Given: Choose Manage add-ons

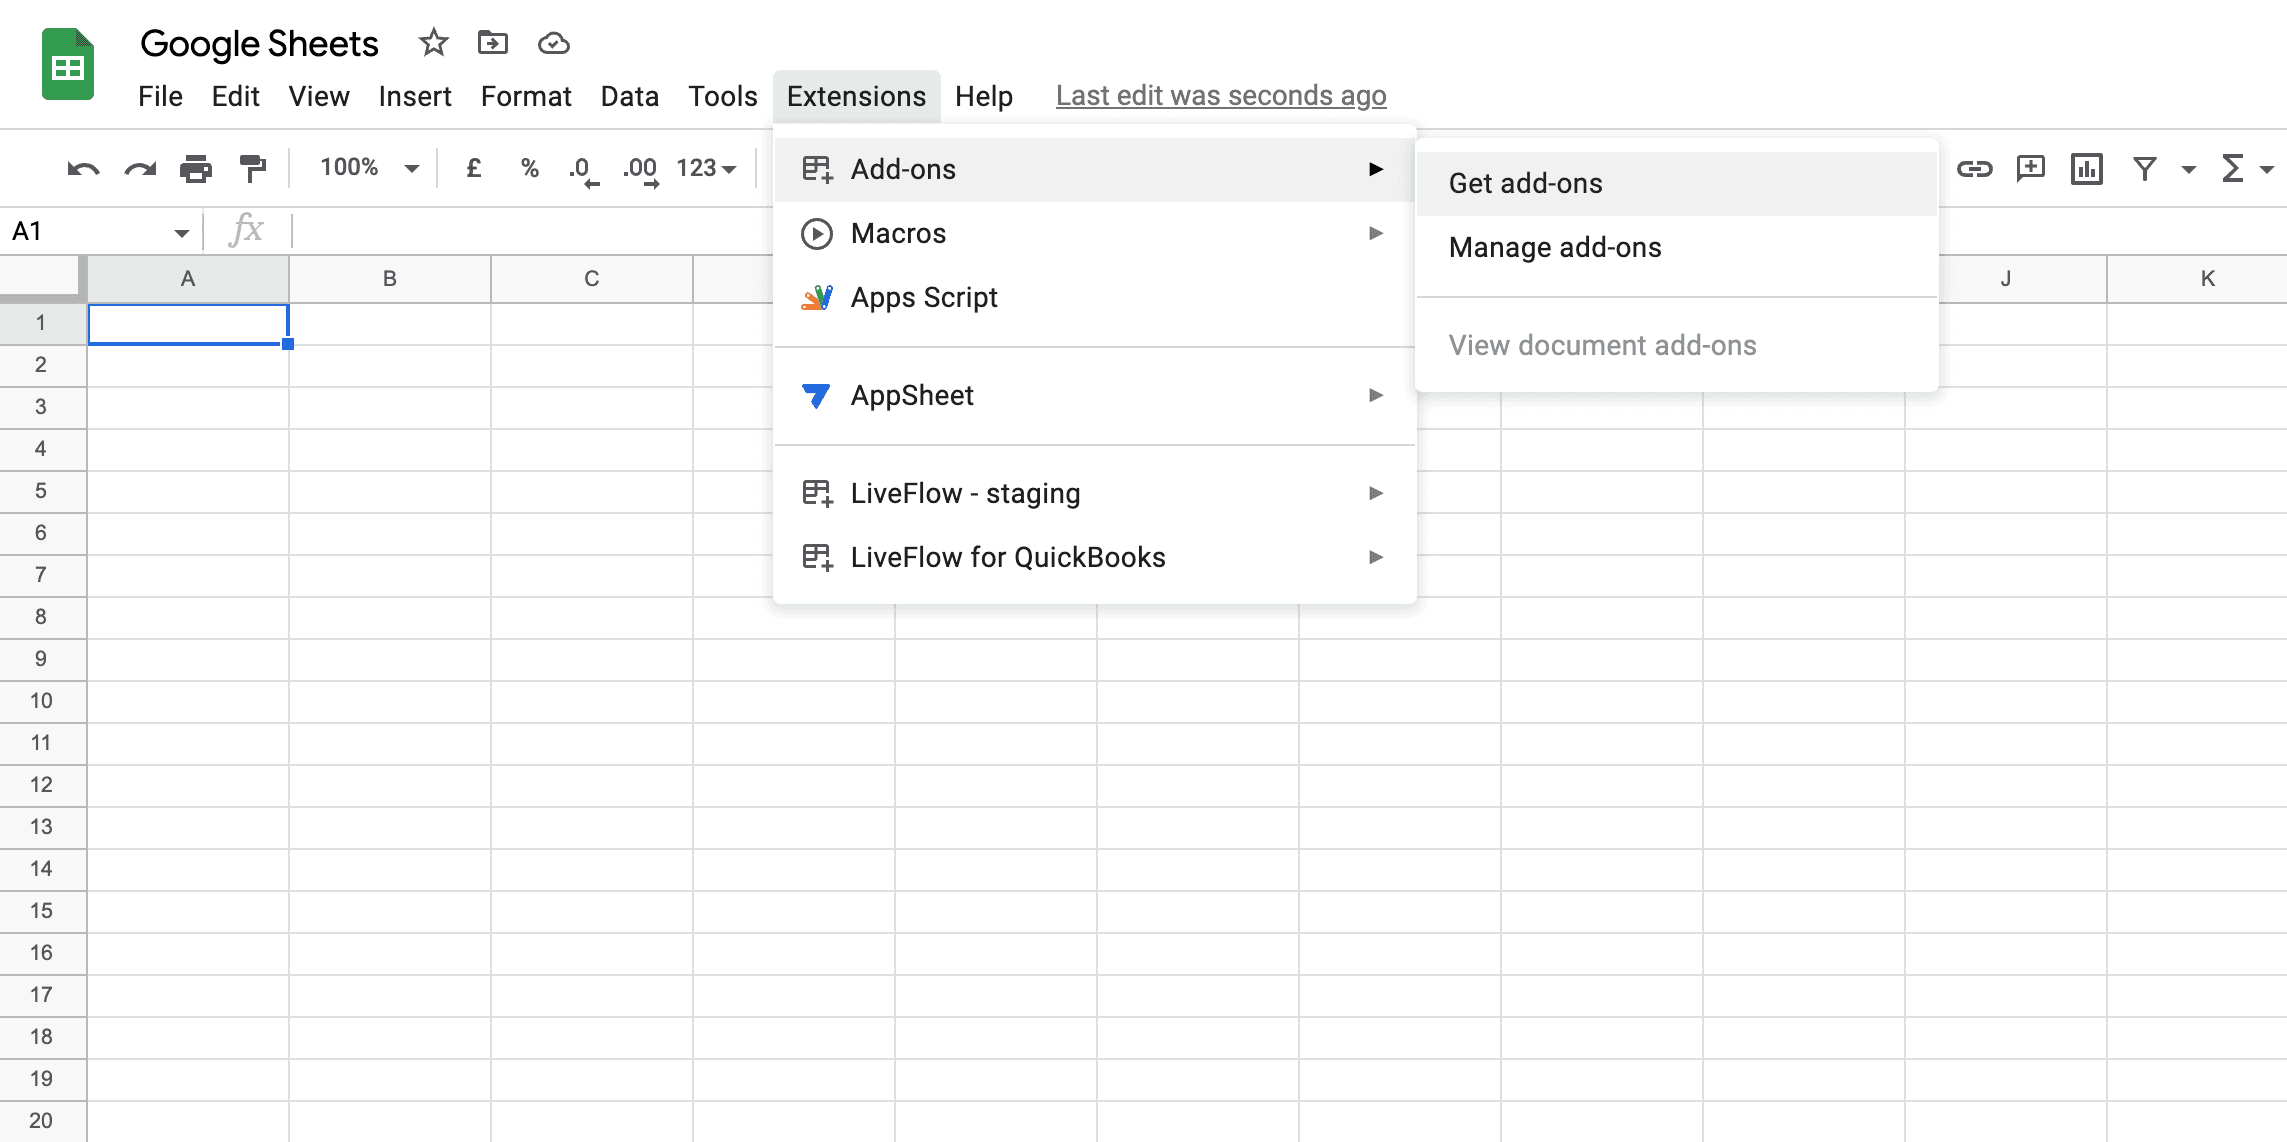Looking at the screenshot, I should (1677, 247).
